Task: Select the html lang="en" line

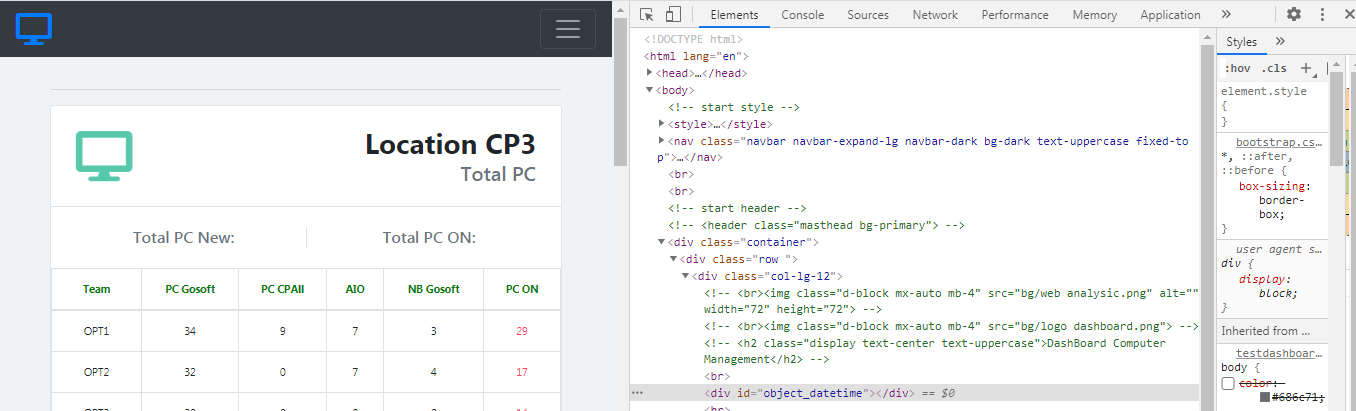Action: click(x=696, y=56)
